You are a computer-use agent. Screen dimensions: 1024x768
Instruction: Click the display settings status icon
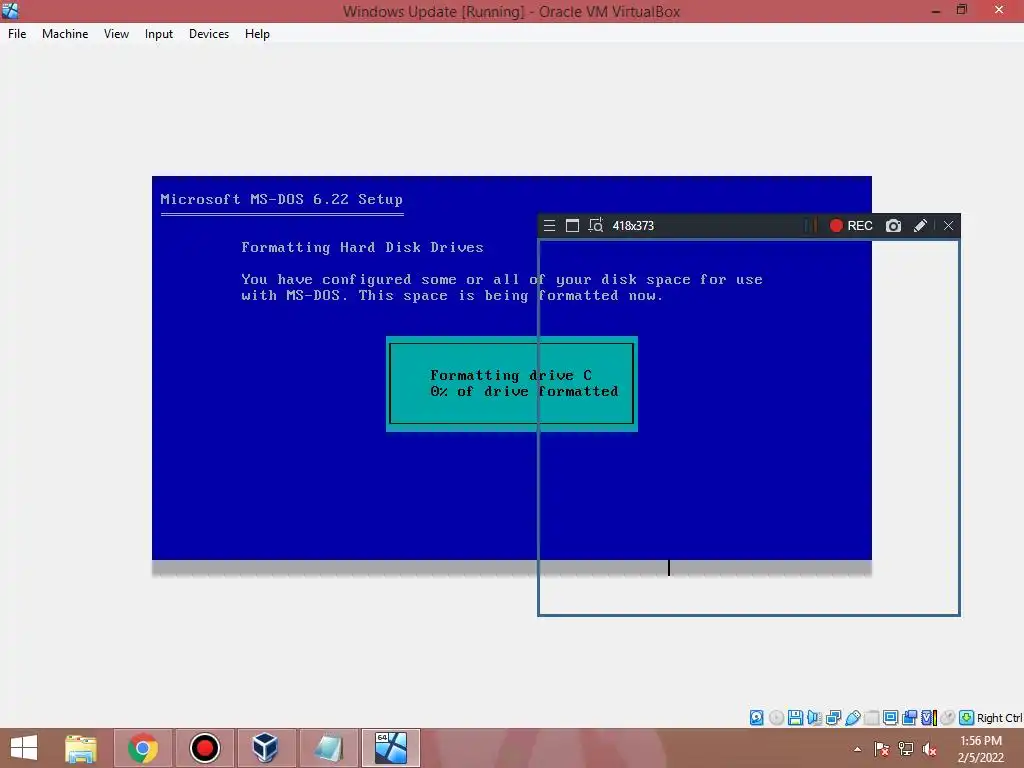[890, 718]
